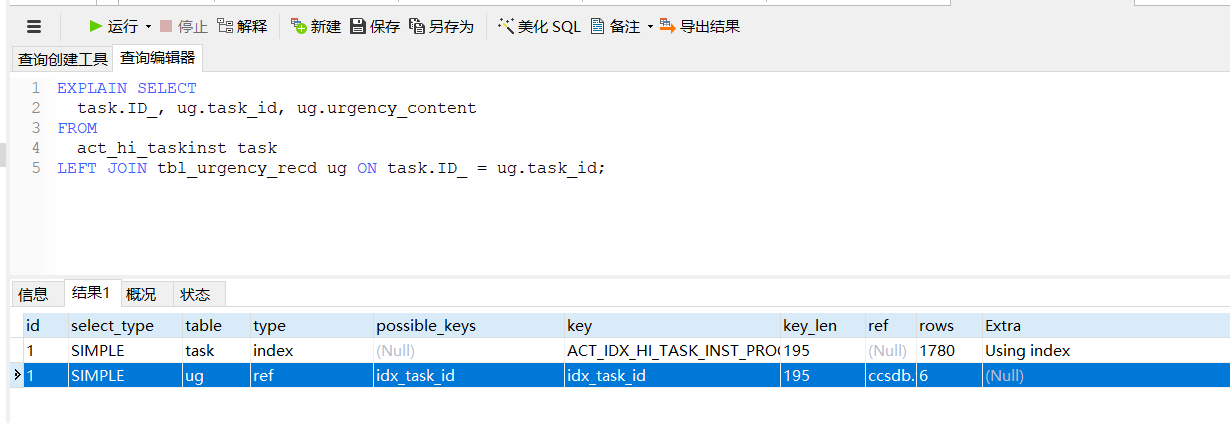Expand the Comment (备注) dropdown arrow
This screenshot has width=1230, height=423.
pos(650,27)
